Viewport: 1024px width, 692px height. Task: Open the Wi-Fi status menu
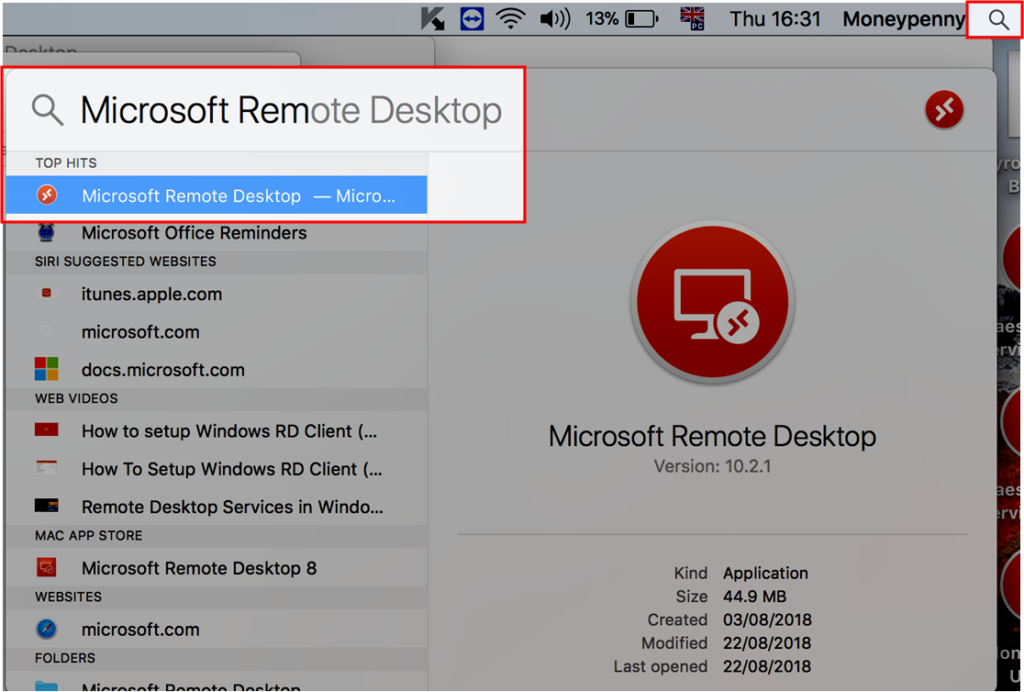pyautogui.click(x=511, y=19)
